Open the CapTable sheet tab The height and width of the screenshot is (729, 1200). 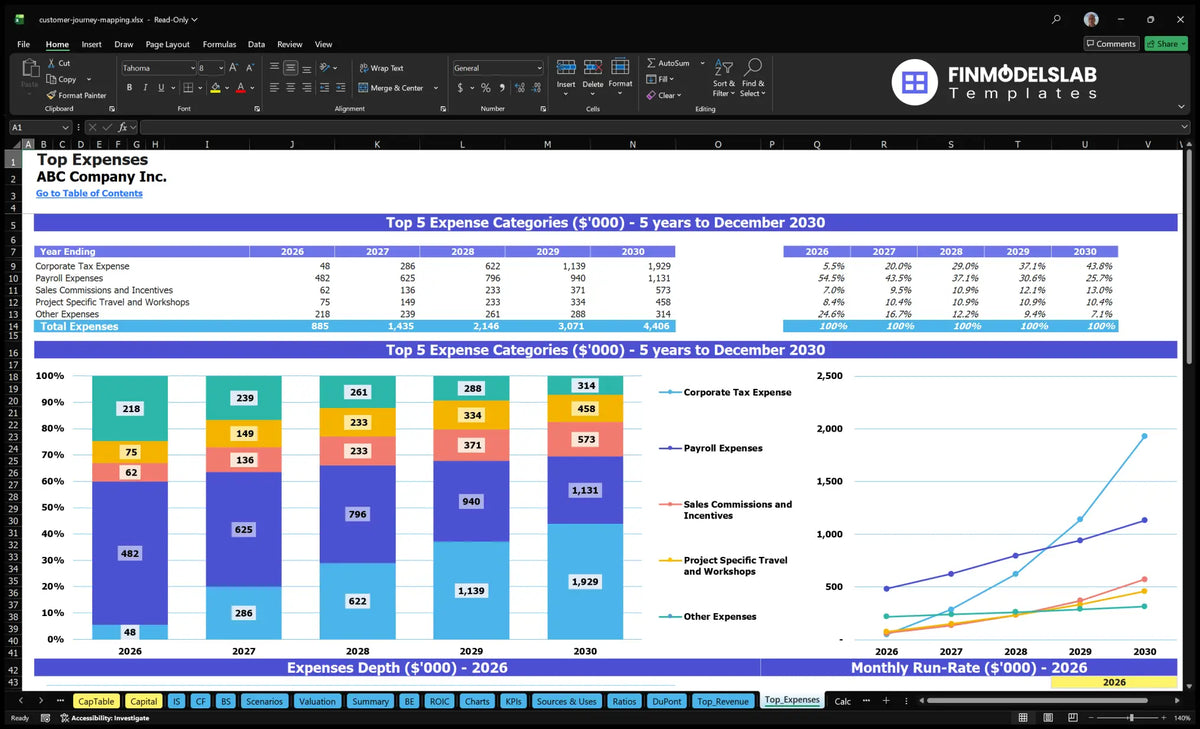[96, 701]
